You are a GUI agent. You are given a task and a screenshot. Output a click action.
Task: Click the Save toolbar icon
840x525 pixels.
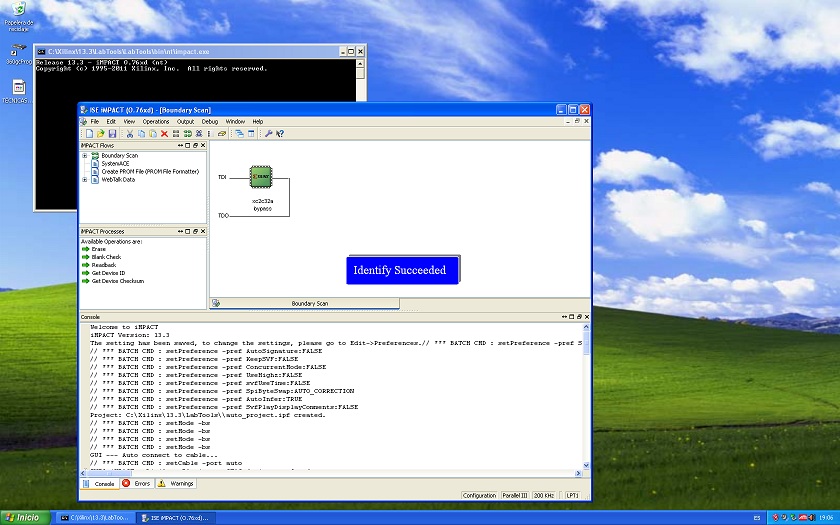(x=112, y=133)
